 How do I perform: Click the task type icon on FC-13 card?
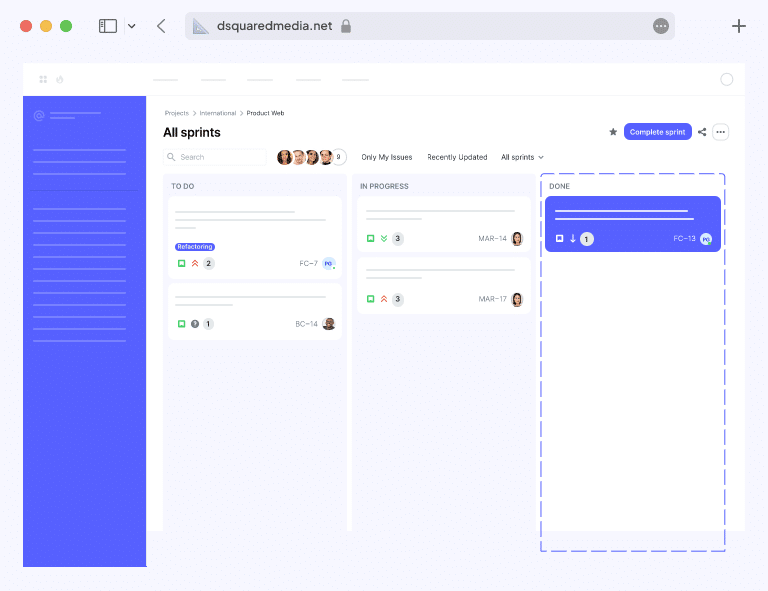tap(559, 238)
